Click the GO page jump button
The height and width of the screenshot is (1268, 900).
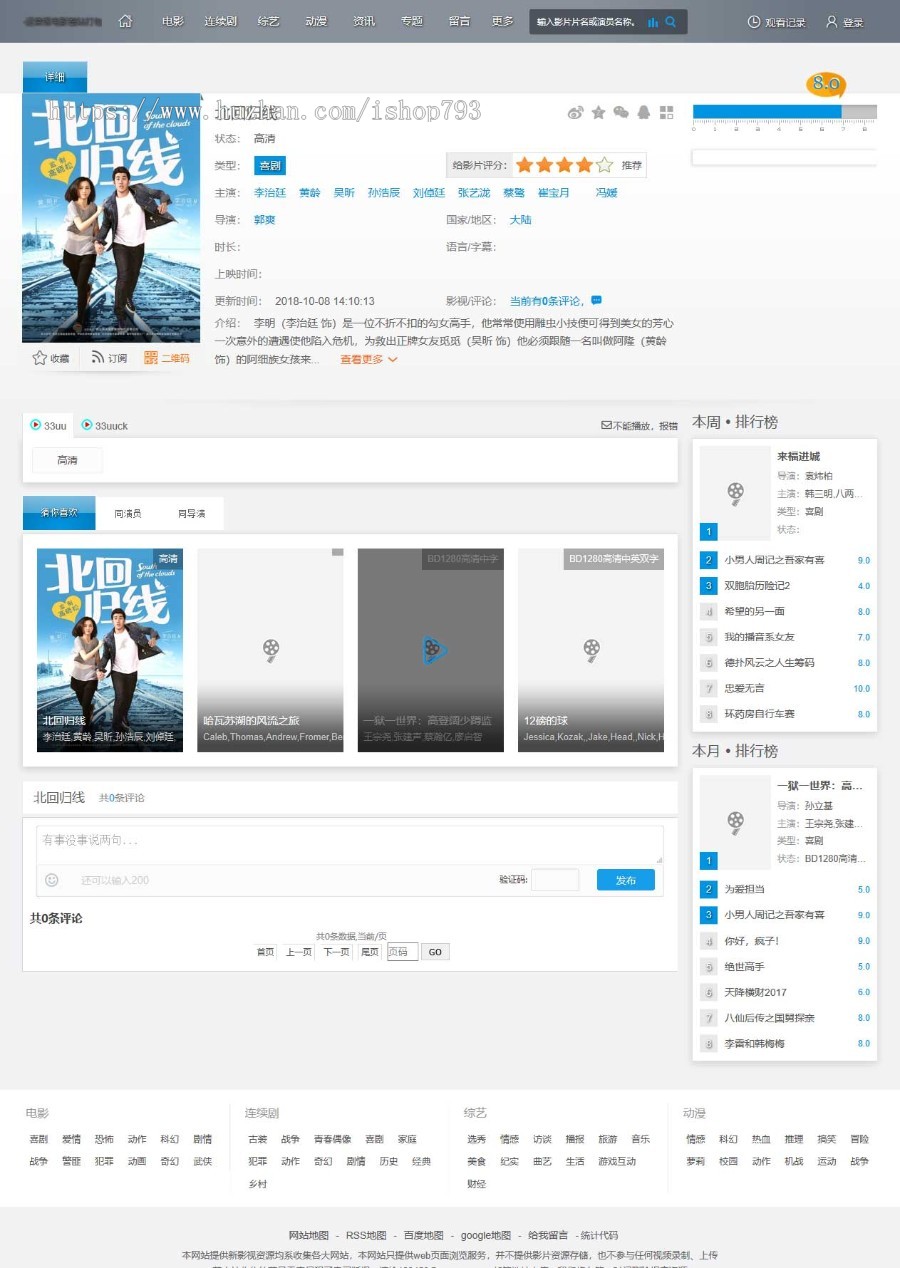(435, 952)
